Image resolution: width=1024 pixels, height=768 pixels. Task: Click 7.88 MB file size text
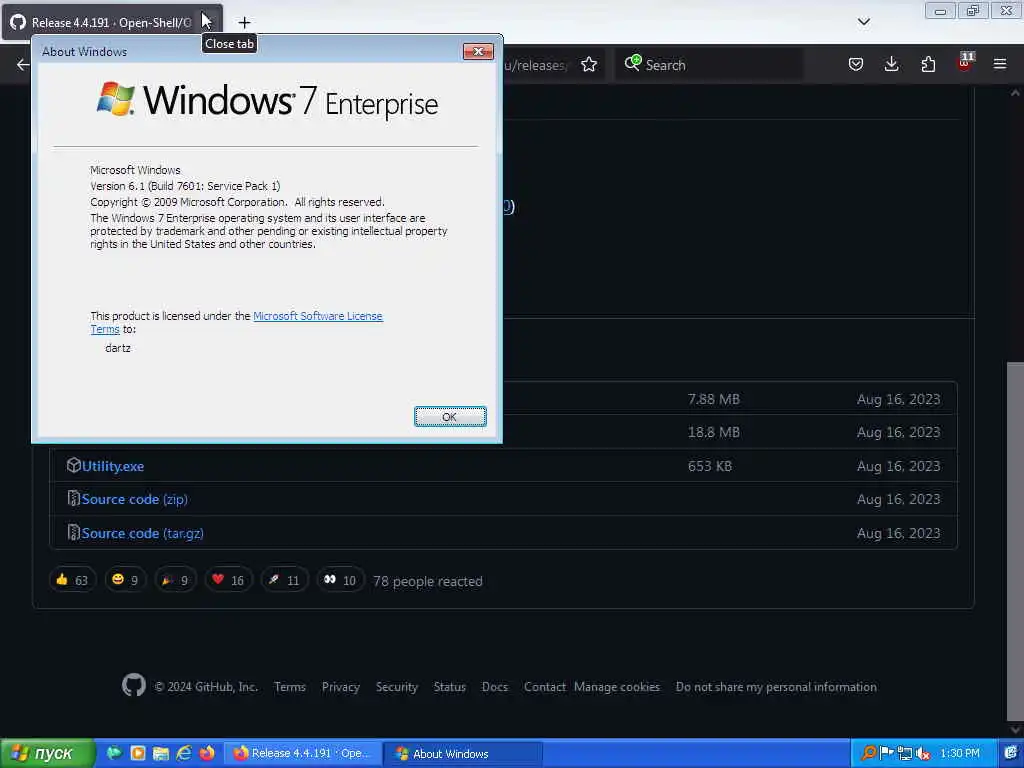714,399
